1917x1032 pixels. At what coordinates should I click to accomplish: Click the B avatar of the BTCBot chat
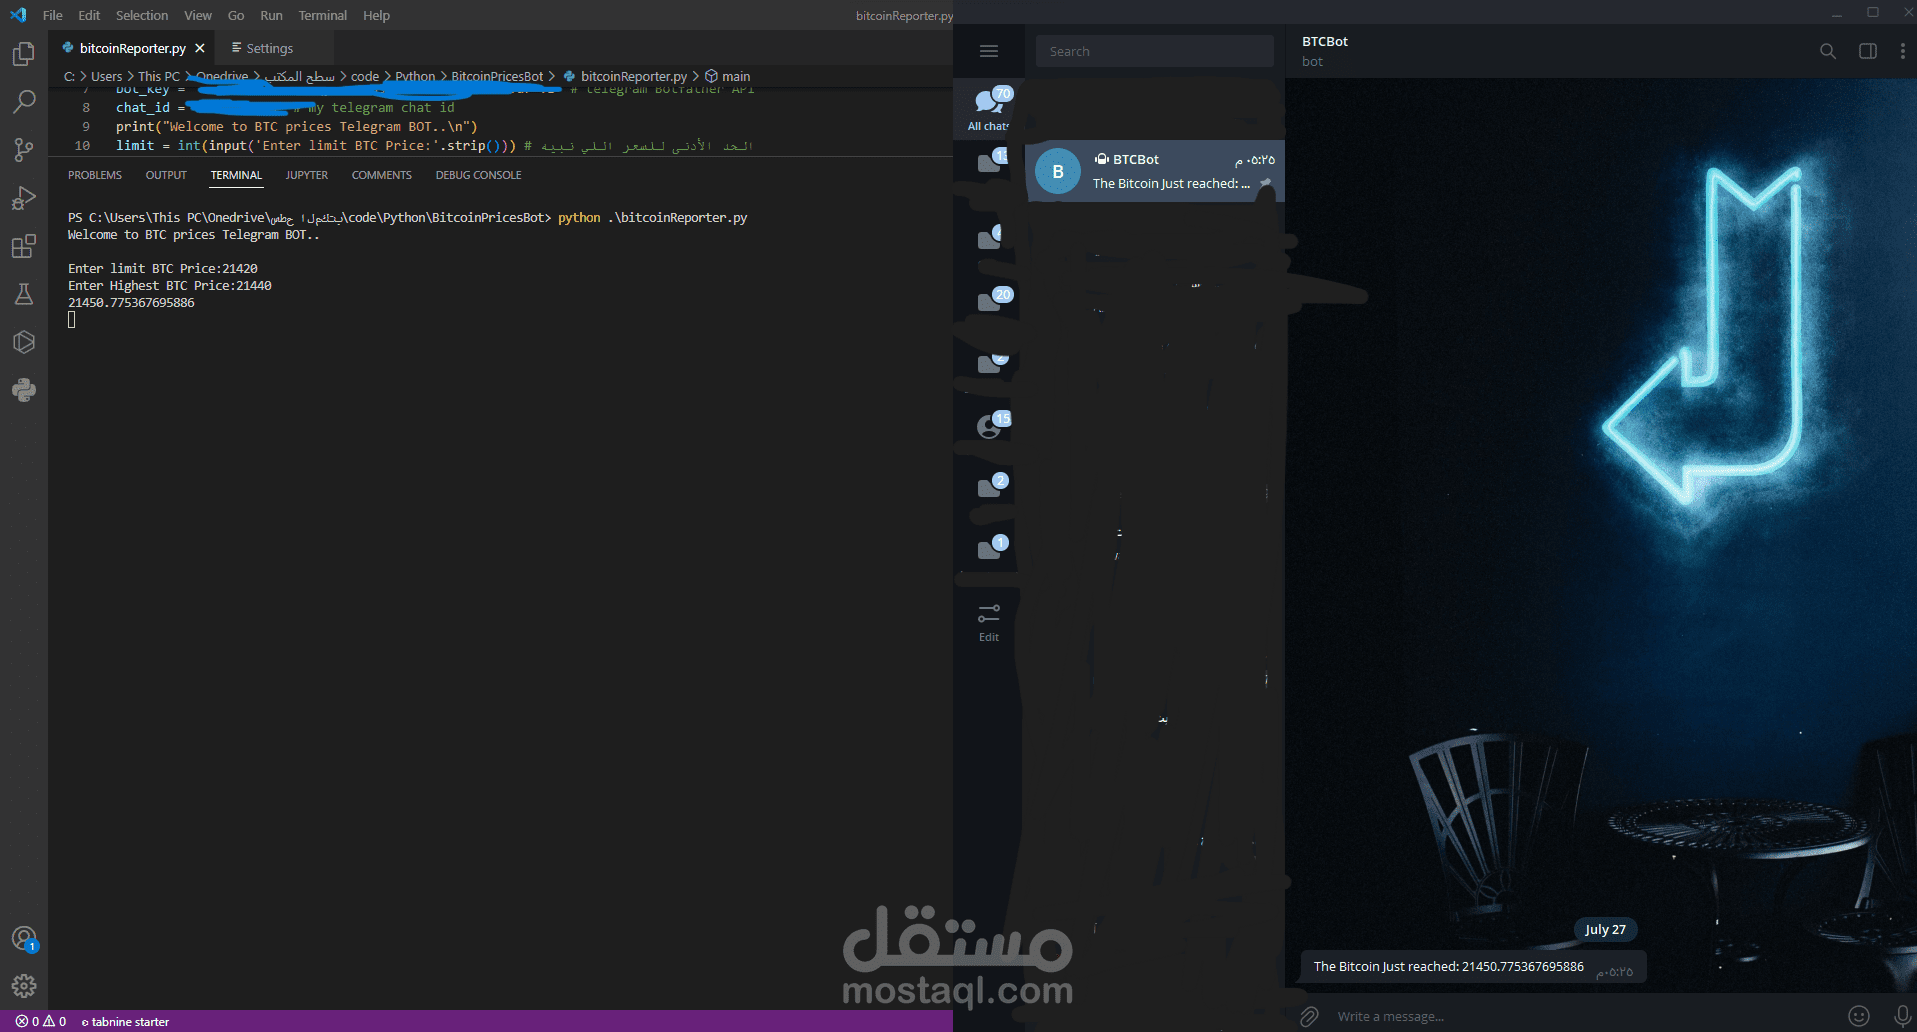point(1058,172)
